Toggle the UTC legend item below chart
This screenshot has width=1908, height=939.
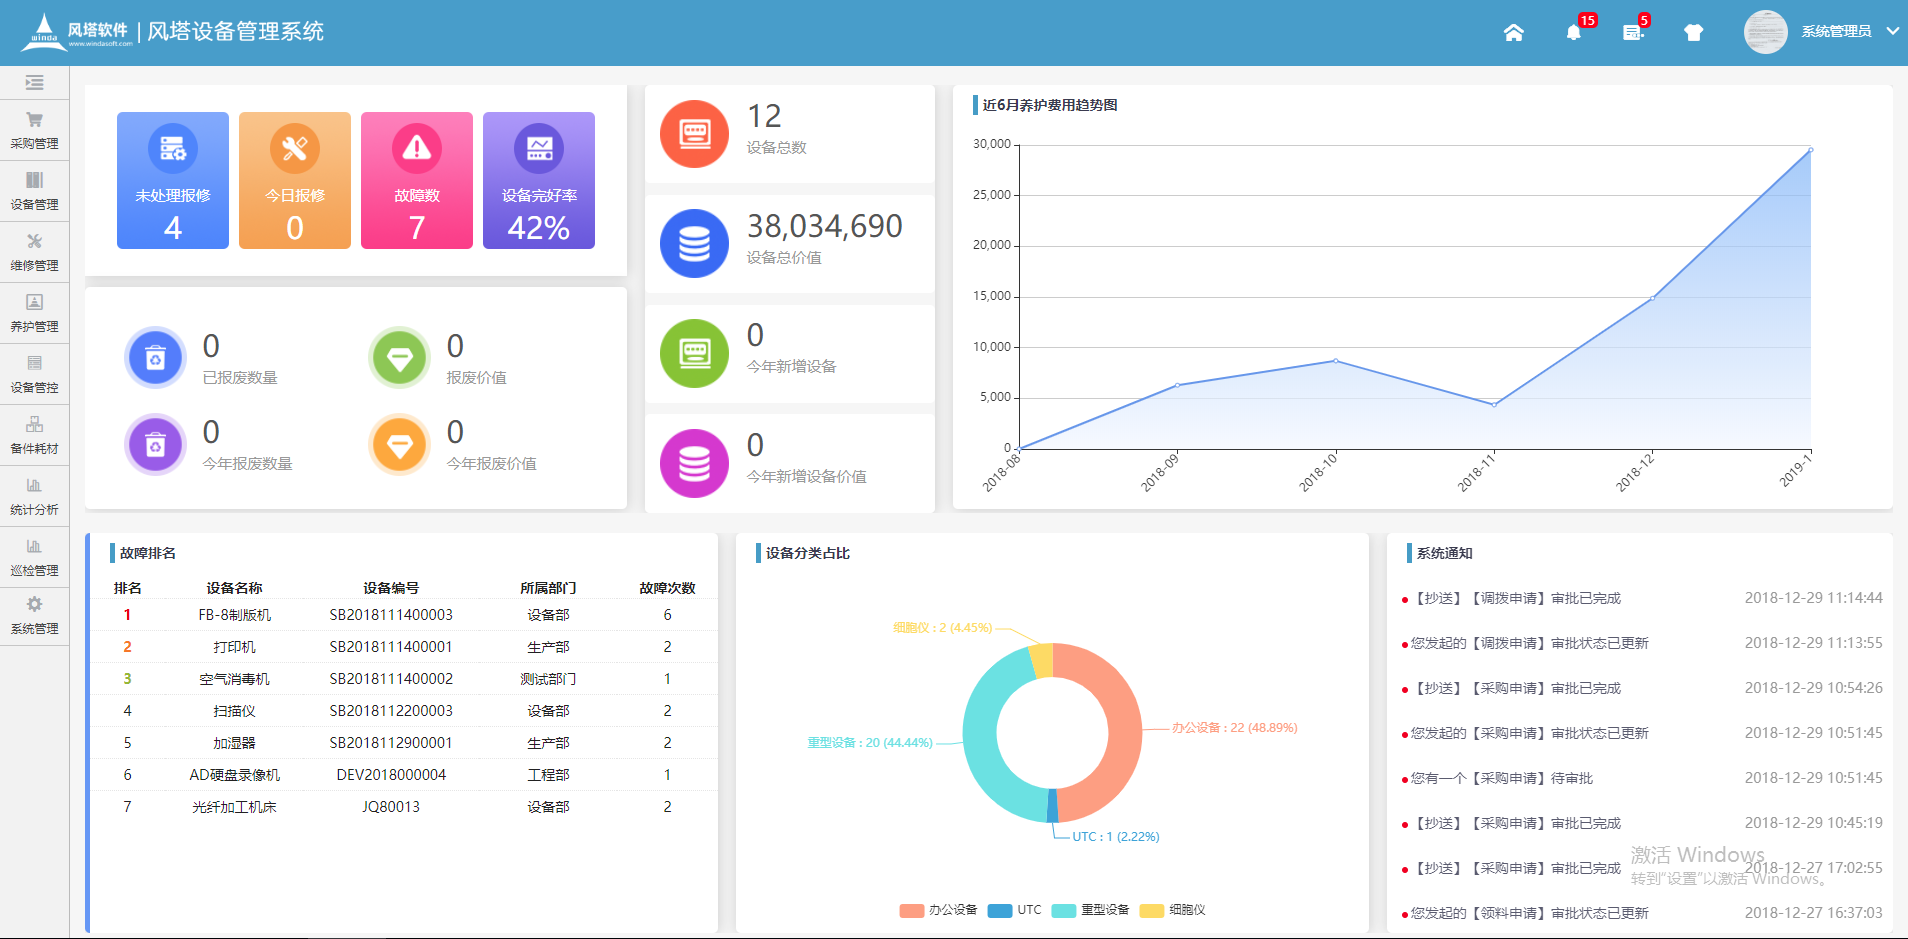click(x=1015, y=910)
